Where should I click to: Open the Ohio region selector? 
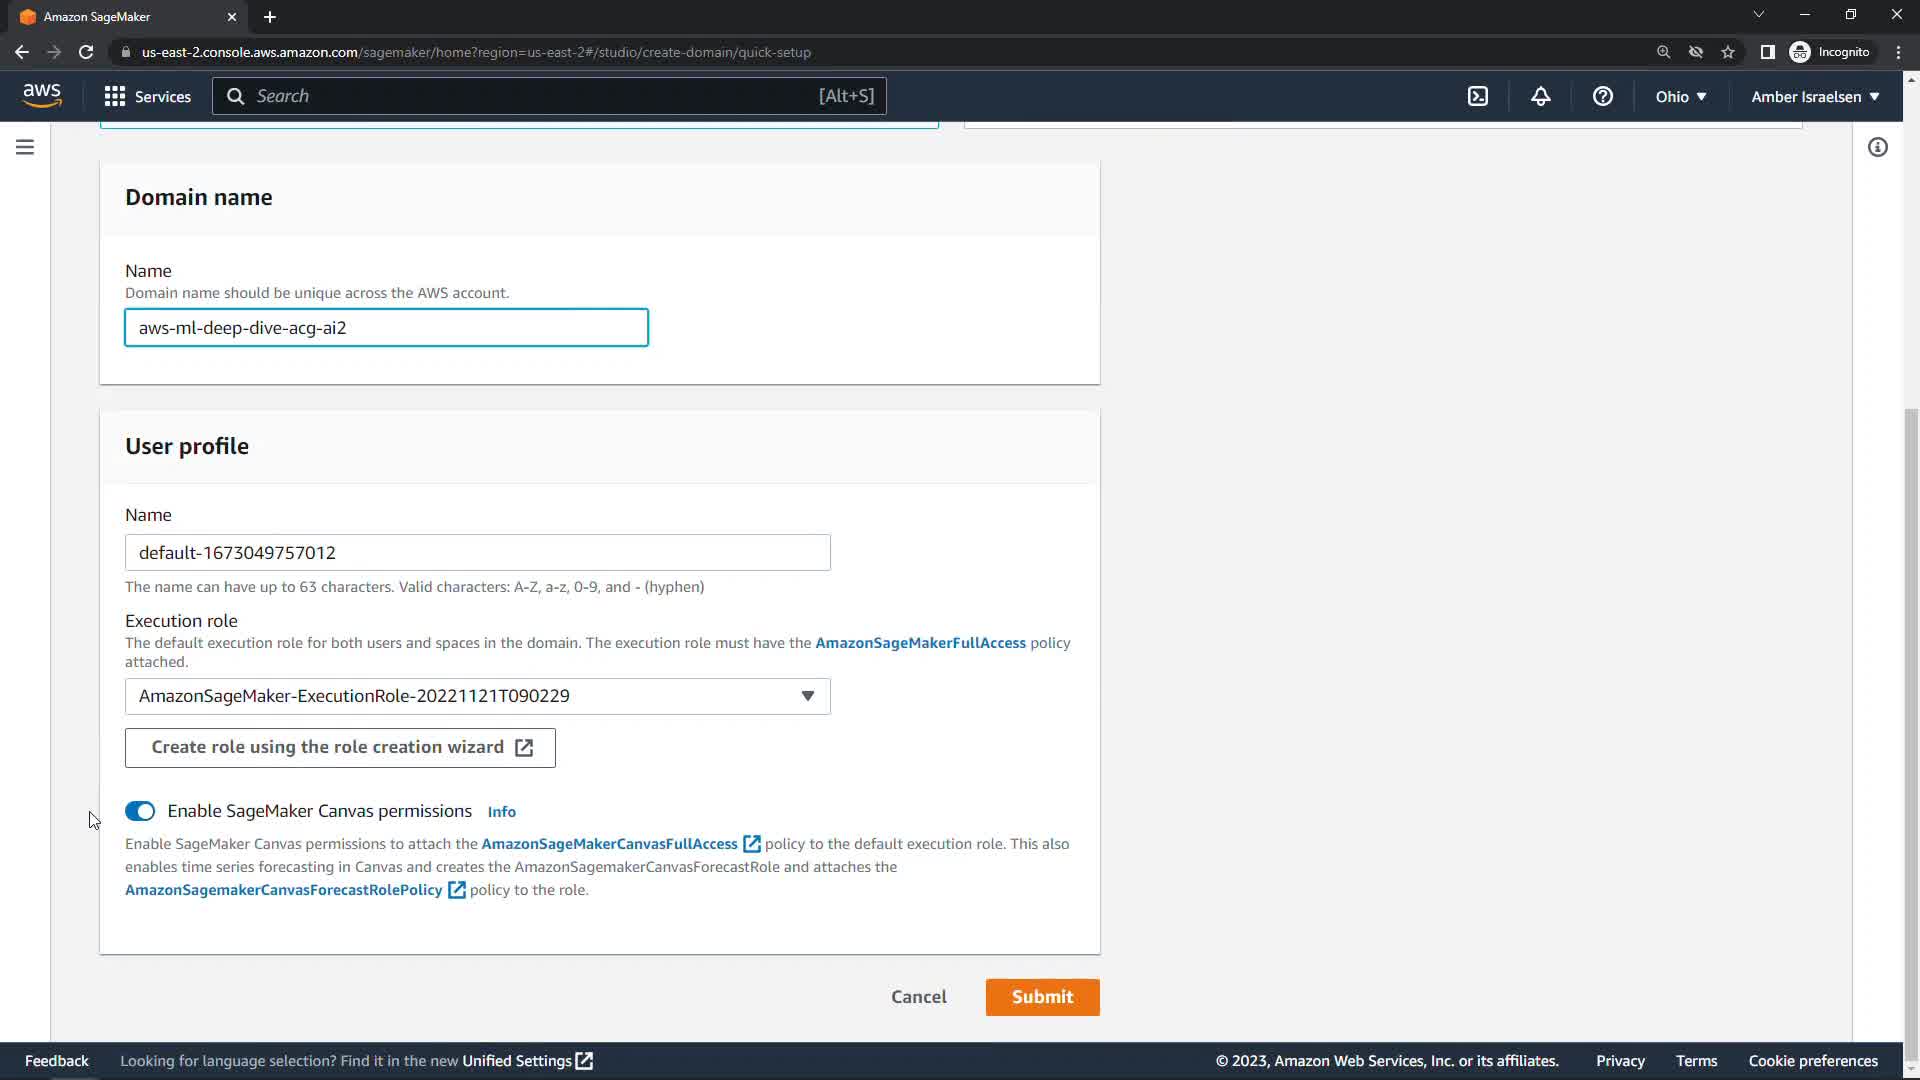tap(1680, 96)
